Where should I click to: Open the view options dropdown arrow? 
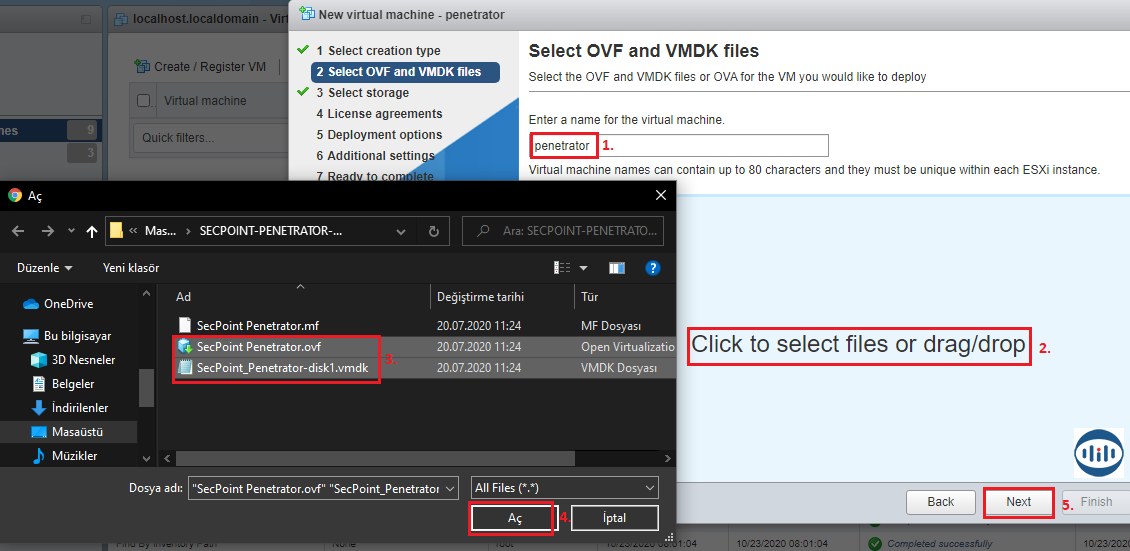(x=584, y=268)
